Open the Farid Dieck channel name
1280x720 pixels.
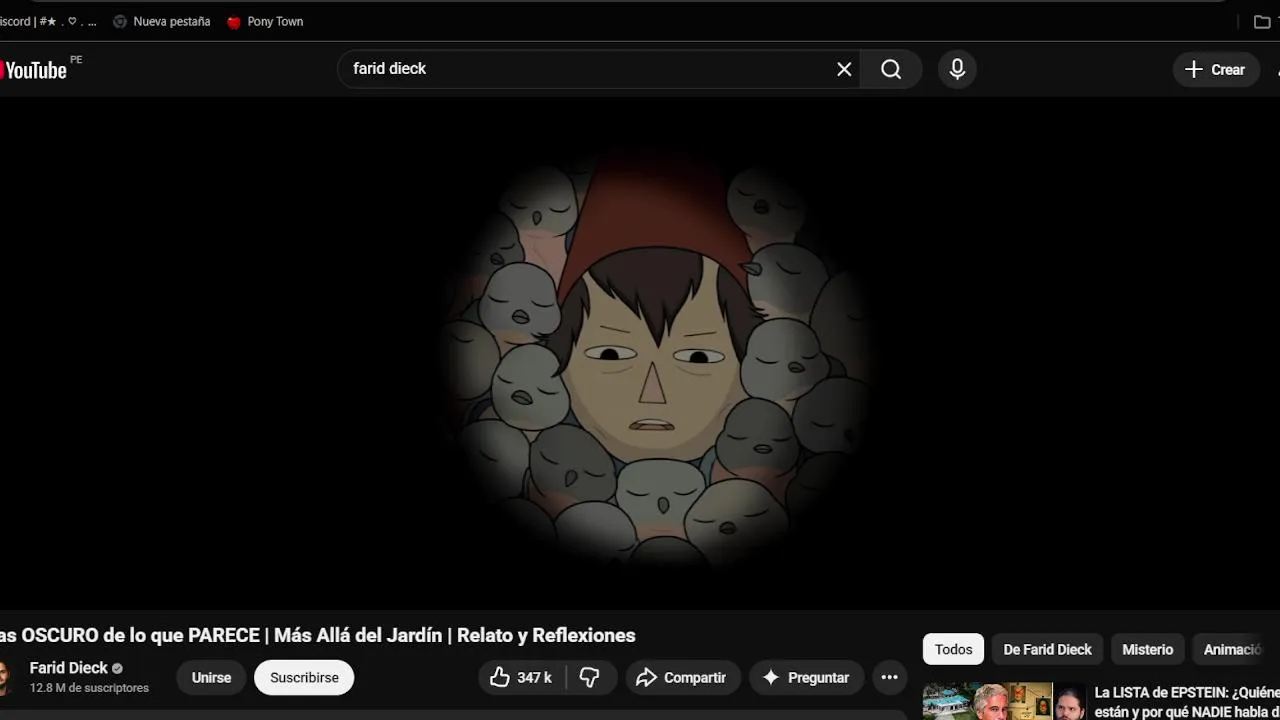click(x=68, y=668)
